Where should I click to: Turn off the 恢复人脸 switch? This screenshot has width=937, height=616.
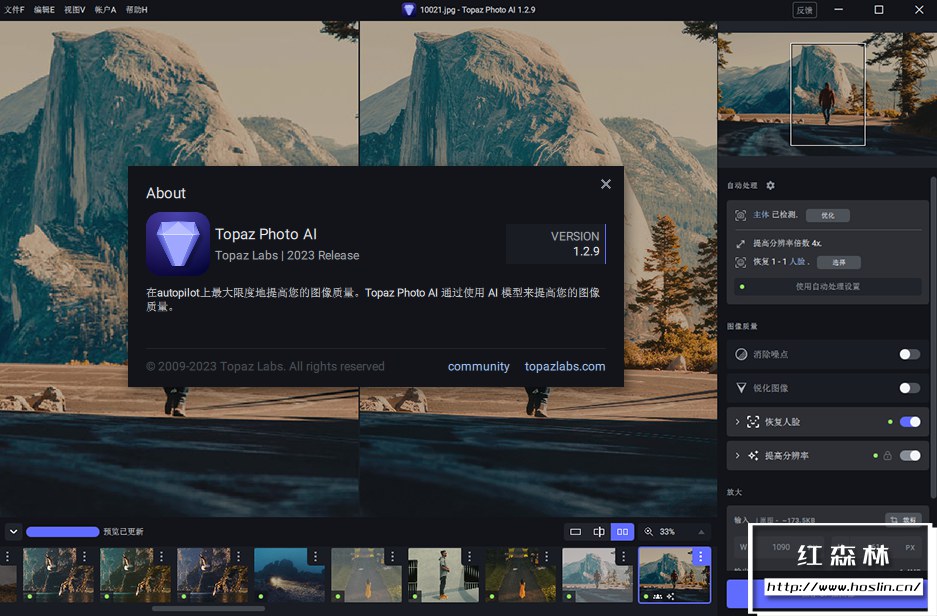pyautogui.click(x=910, y=422)
